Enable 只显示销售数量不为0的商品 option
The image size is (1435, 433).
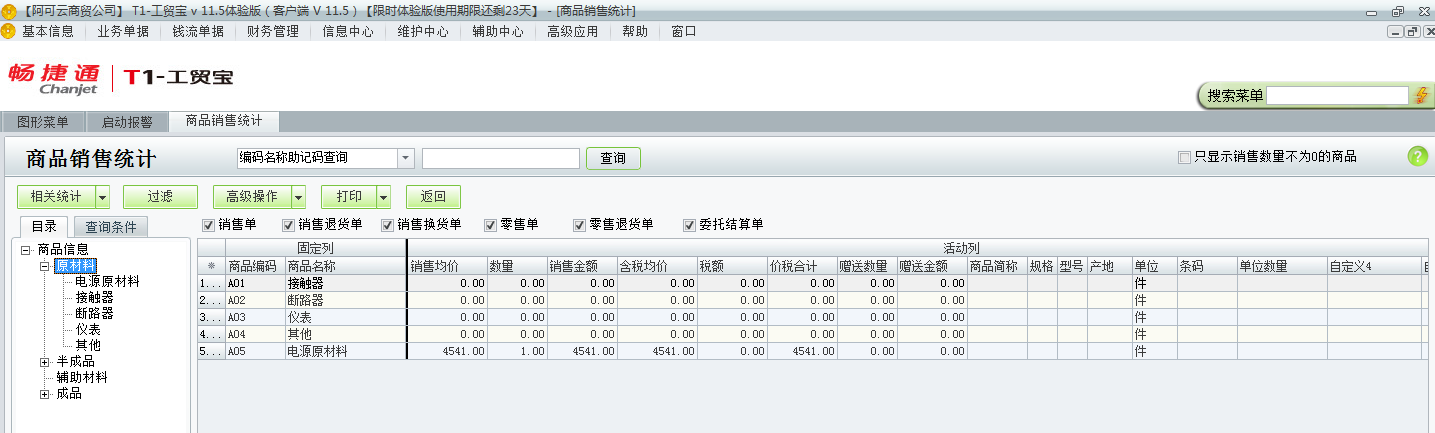1185,157
